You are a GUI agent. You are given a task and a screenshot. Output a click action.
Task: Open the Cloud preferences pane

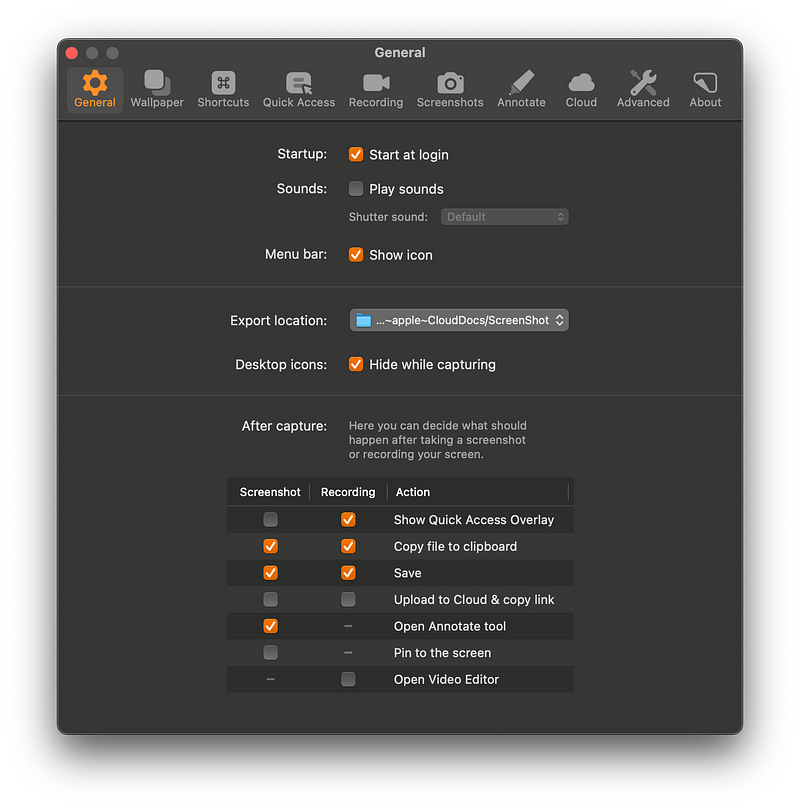pyautogui.click(x=581, y=88)
